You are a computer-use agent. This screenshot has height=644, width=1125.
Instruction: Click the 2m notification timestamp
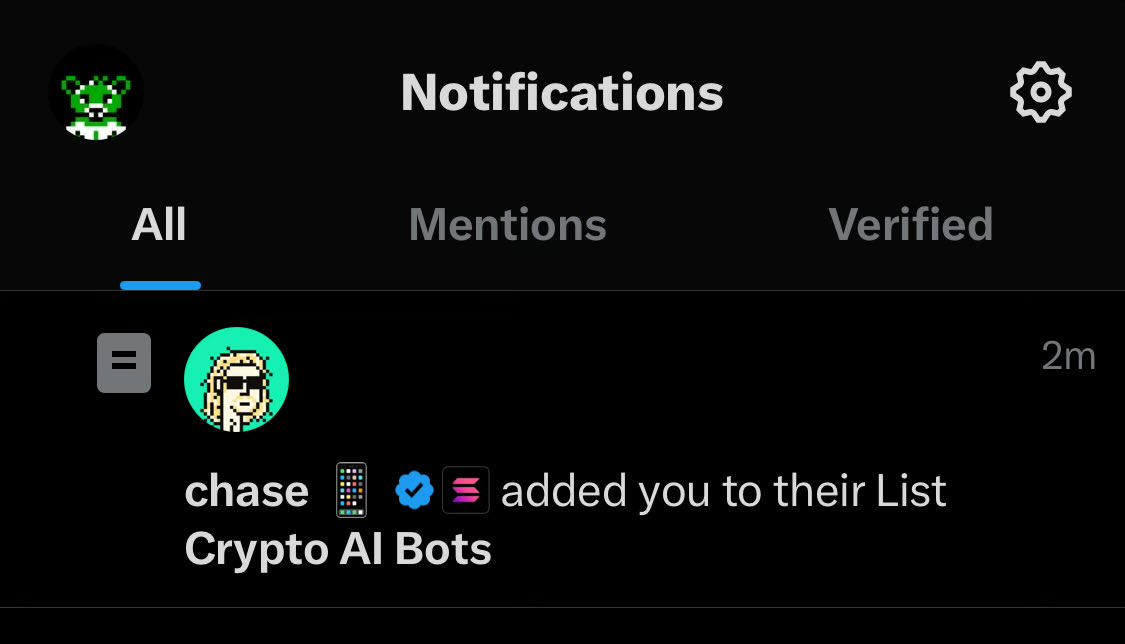tap(1068, 356)
